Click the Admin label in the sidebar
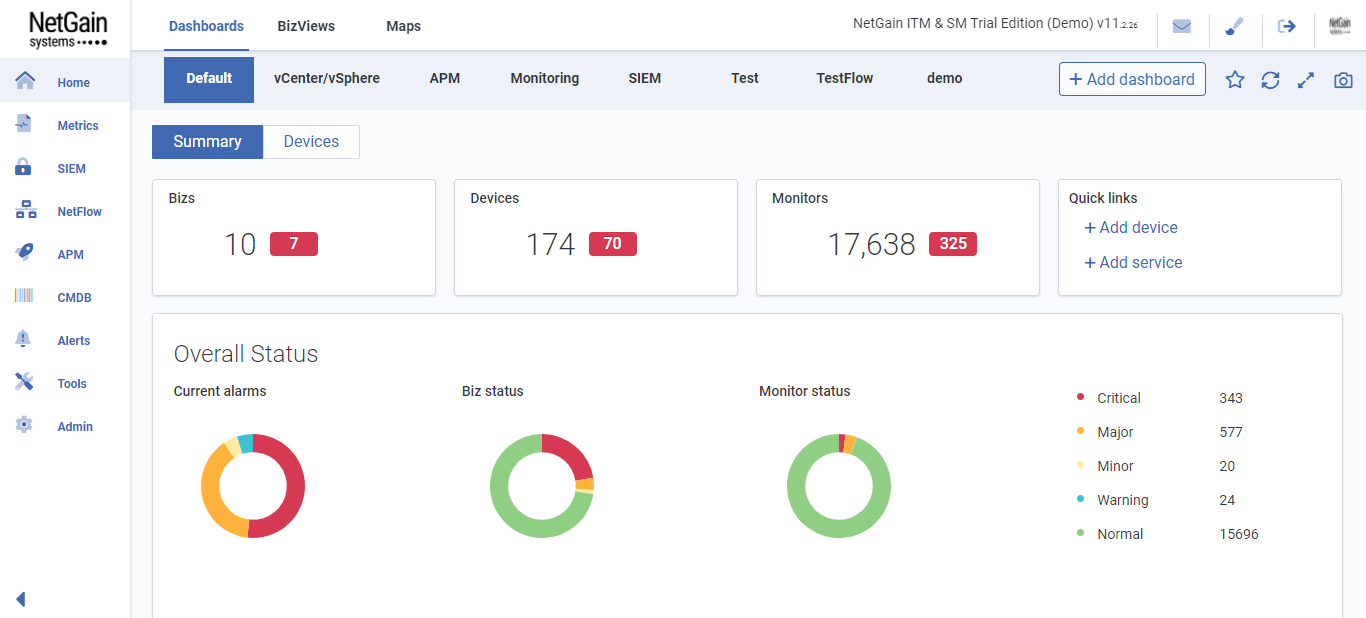Image resolution: width=1366 pixels, height=618 pixels. pos(75,427)
